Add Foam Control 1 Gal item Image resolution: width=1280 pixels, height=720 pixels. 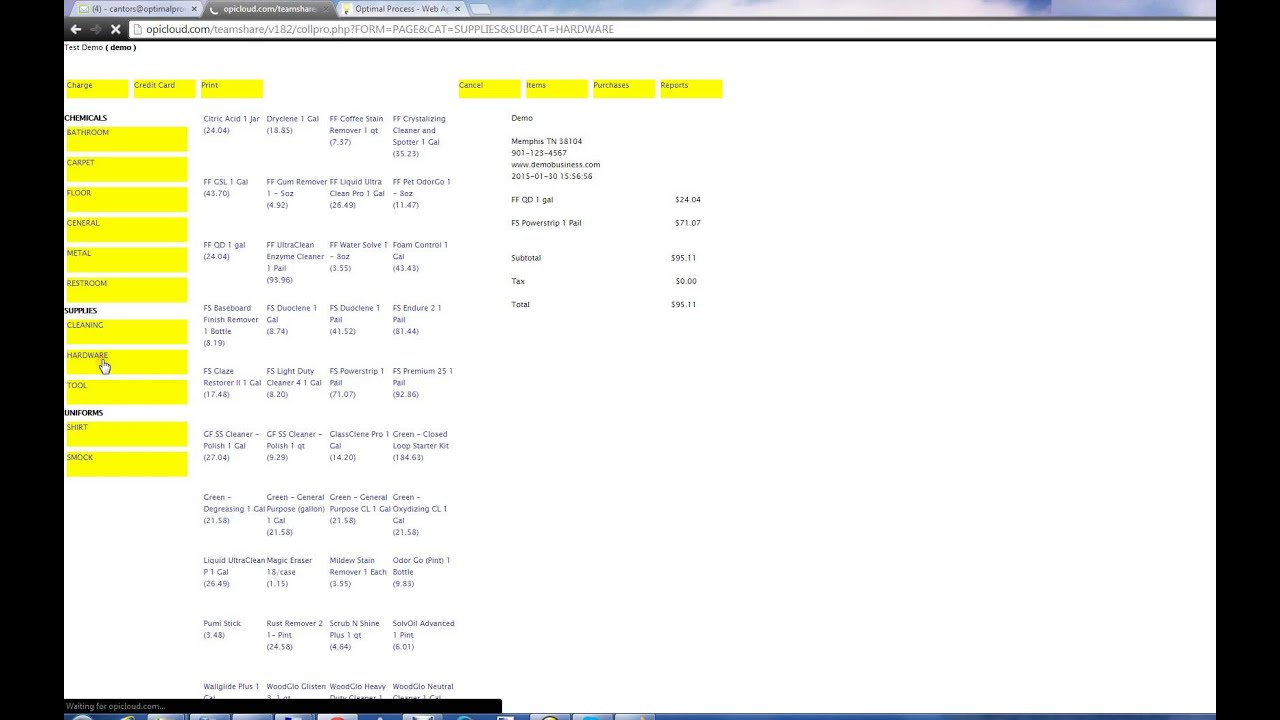point(420,256)
